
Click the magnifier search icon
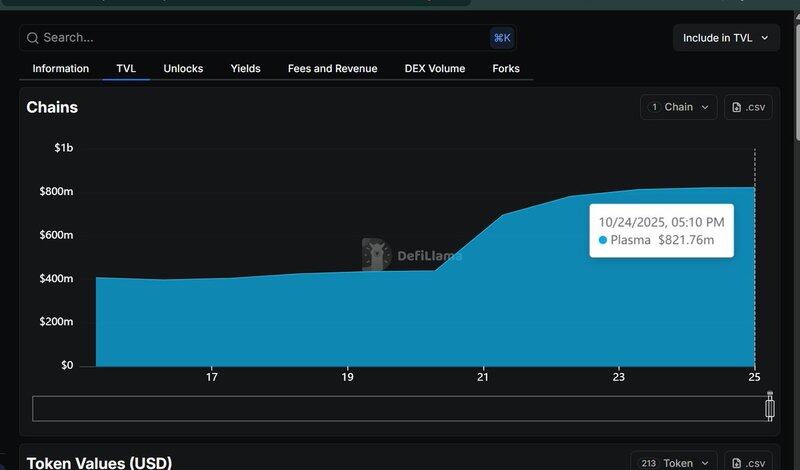[x=32, y=38]
